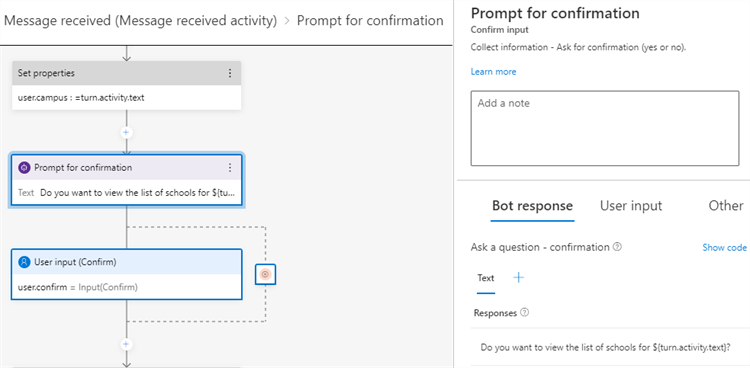Click Show code link
The width and height of the screenshot is (750, 368).
tap(724, 247)
